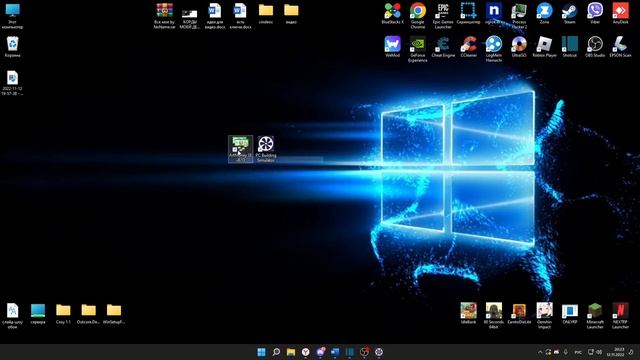
Task: Select the 'есть ключи.docx' Word file
Action: coord(240,16)
